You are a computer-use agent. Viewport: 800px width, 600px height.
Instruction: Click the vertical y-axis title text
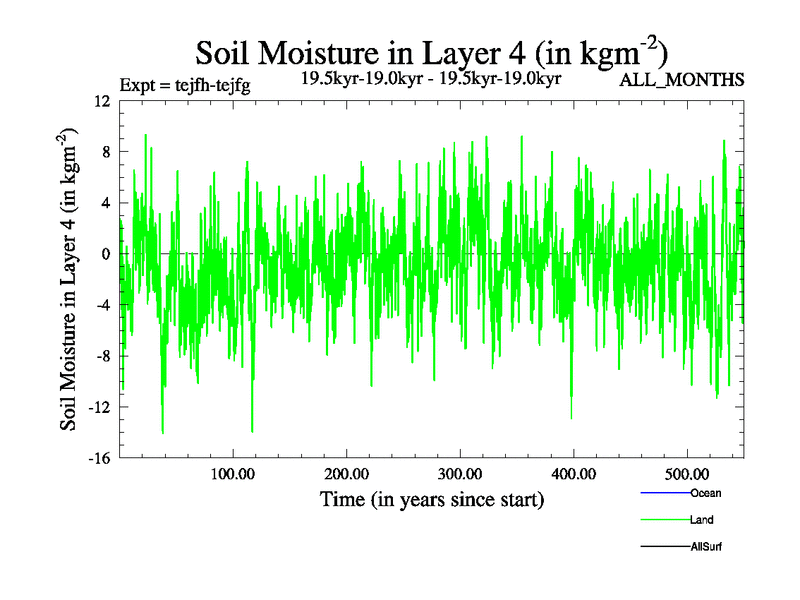(x=70, y=280)
